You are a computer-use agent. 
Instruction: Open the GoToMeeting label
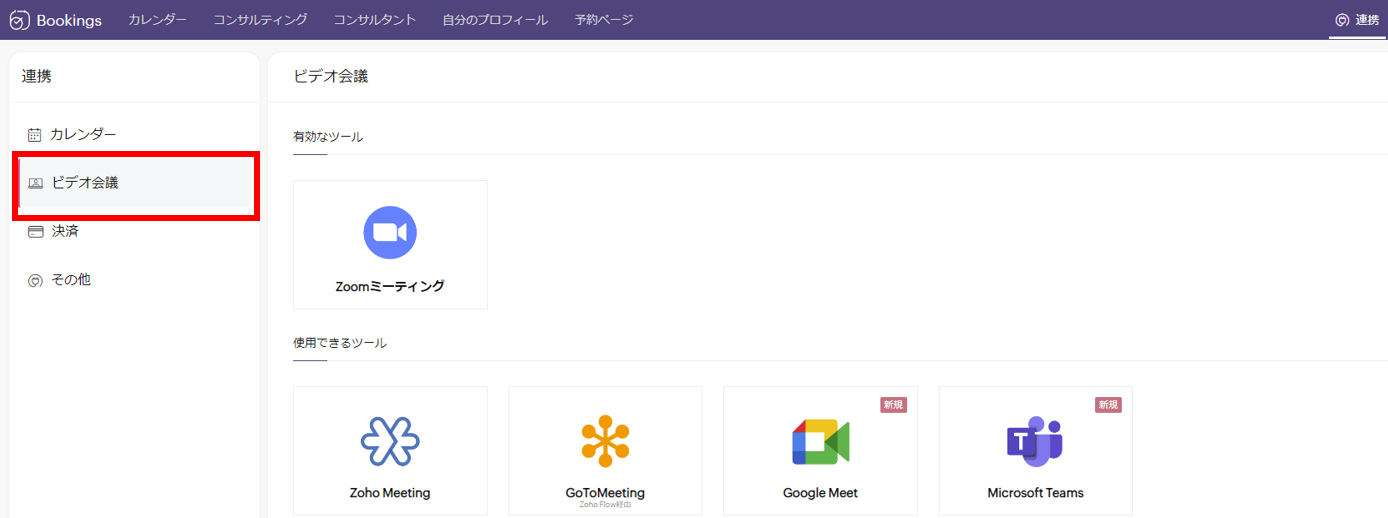coord(605,493)
